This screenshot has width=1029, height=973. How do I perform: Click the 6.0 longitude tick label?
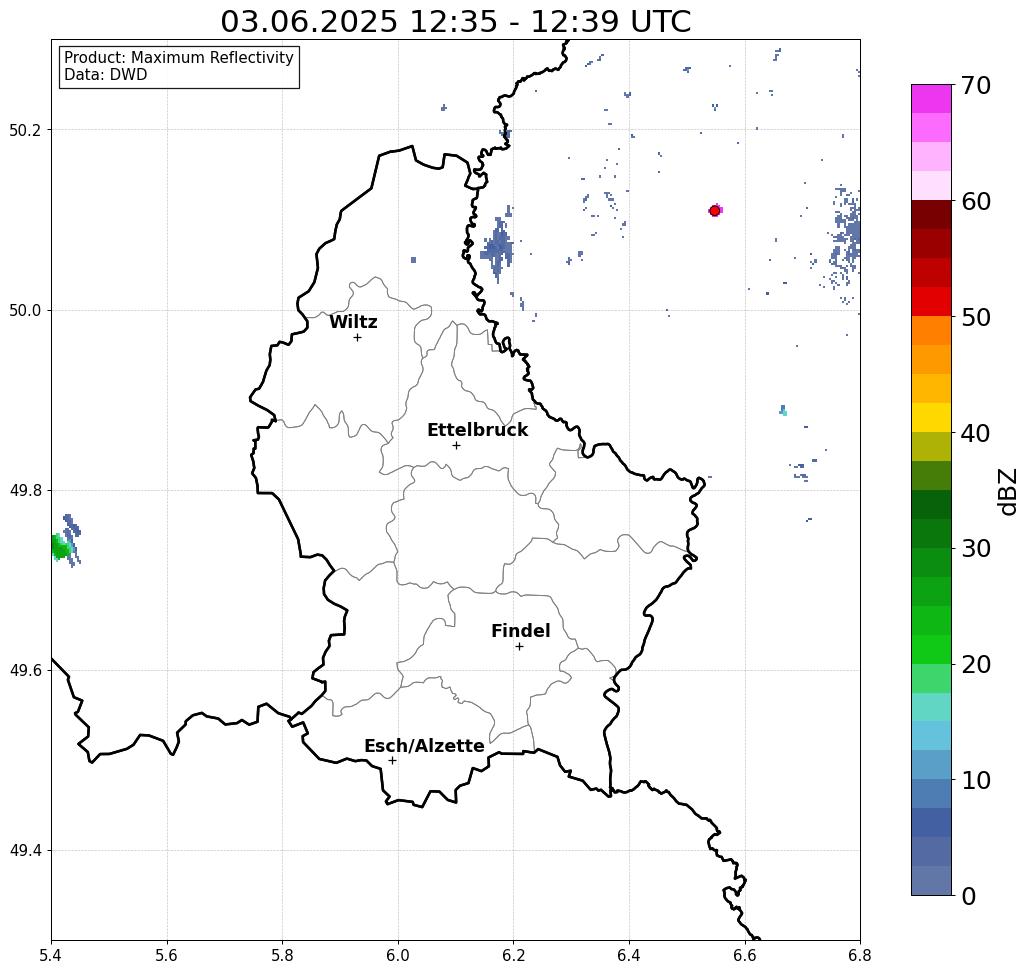tap(398, 955)
